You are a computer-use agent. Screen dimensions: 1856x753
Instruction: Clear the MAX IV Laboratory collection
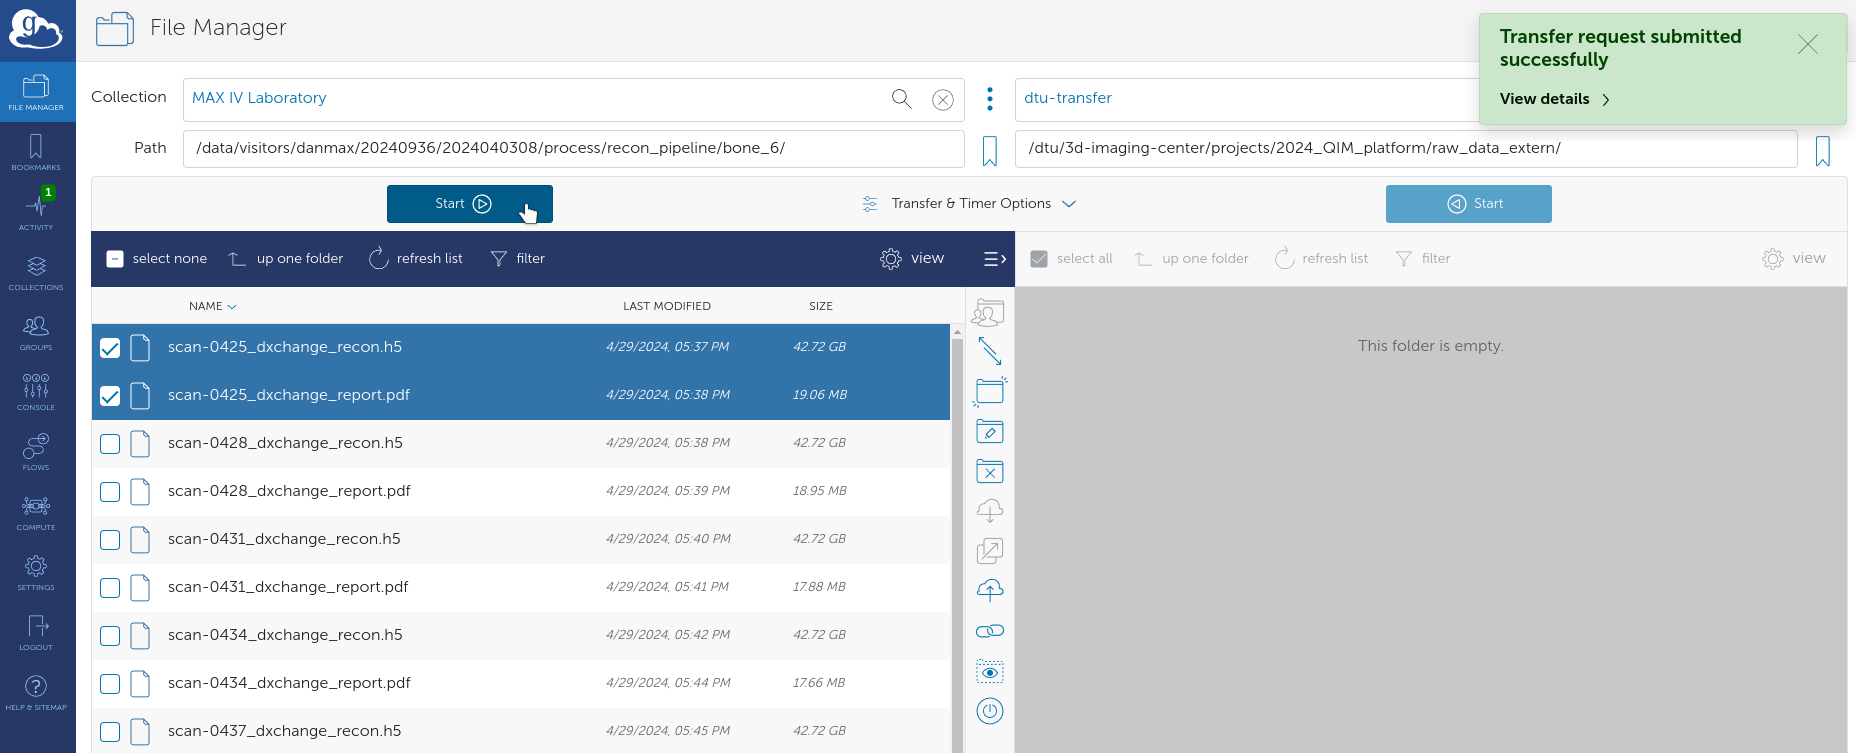coord(942,99)
